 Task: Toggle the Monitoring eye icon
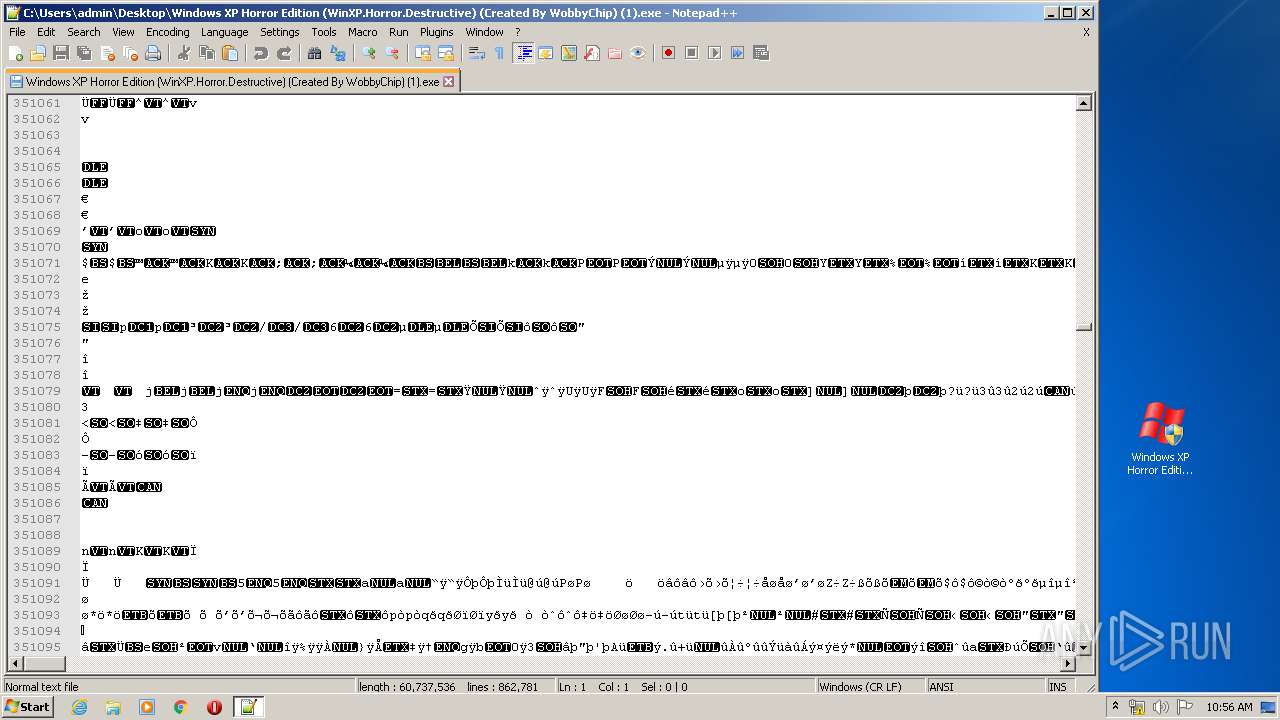tap(638, 53)
